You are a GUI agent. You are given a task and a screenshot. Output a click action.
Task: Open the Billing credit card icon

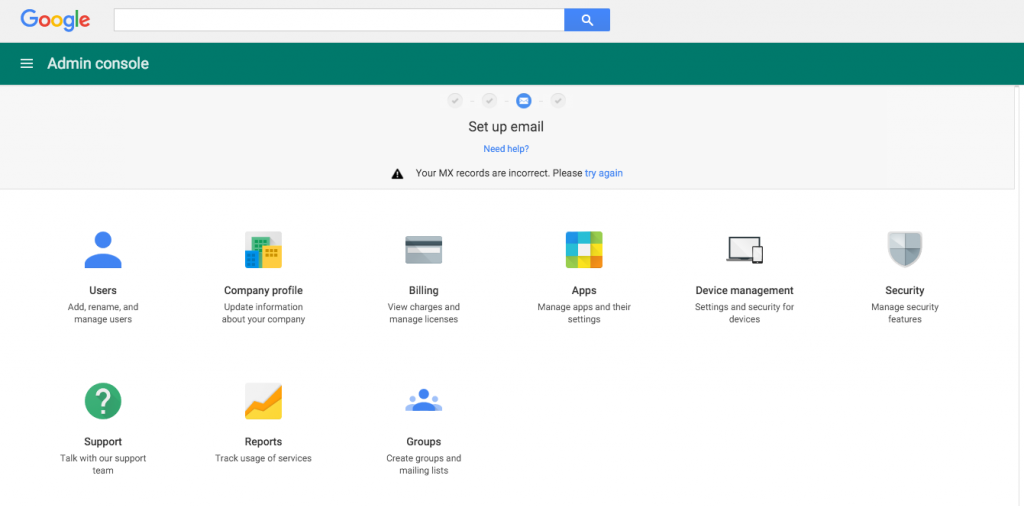424,249
